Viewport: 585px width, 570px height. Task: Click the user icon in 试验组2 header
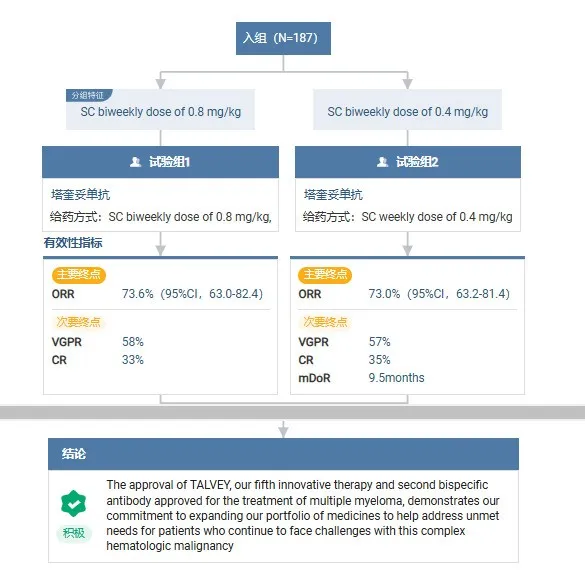[x=382, y=162]
